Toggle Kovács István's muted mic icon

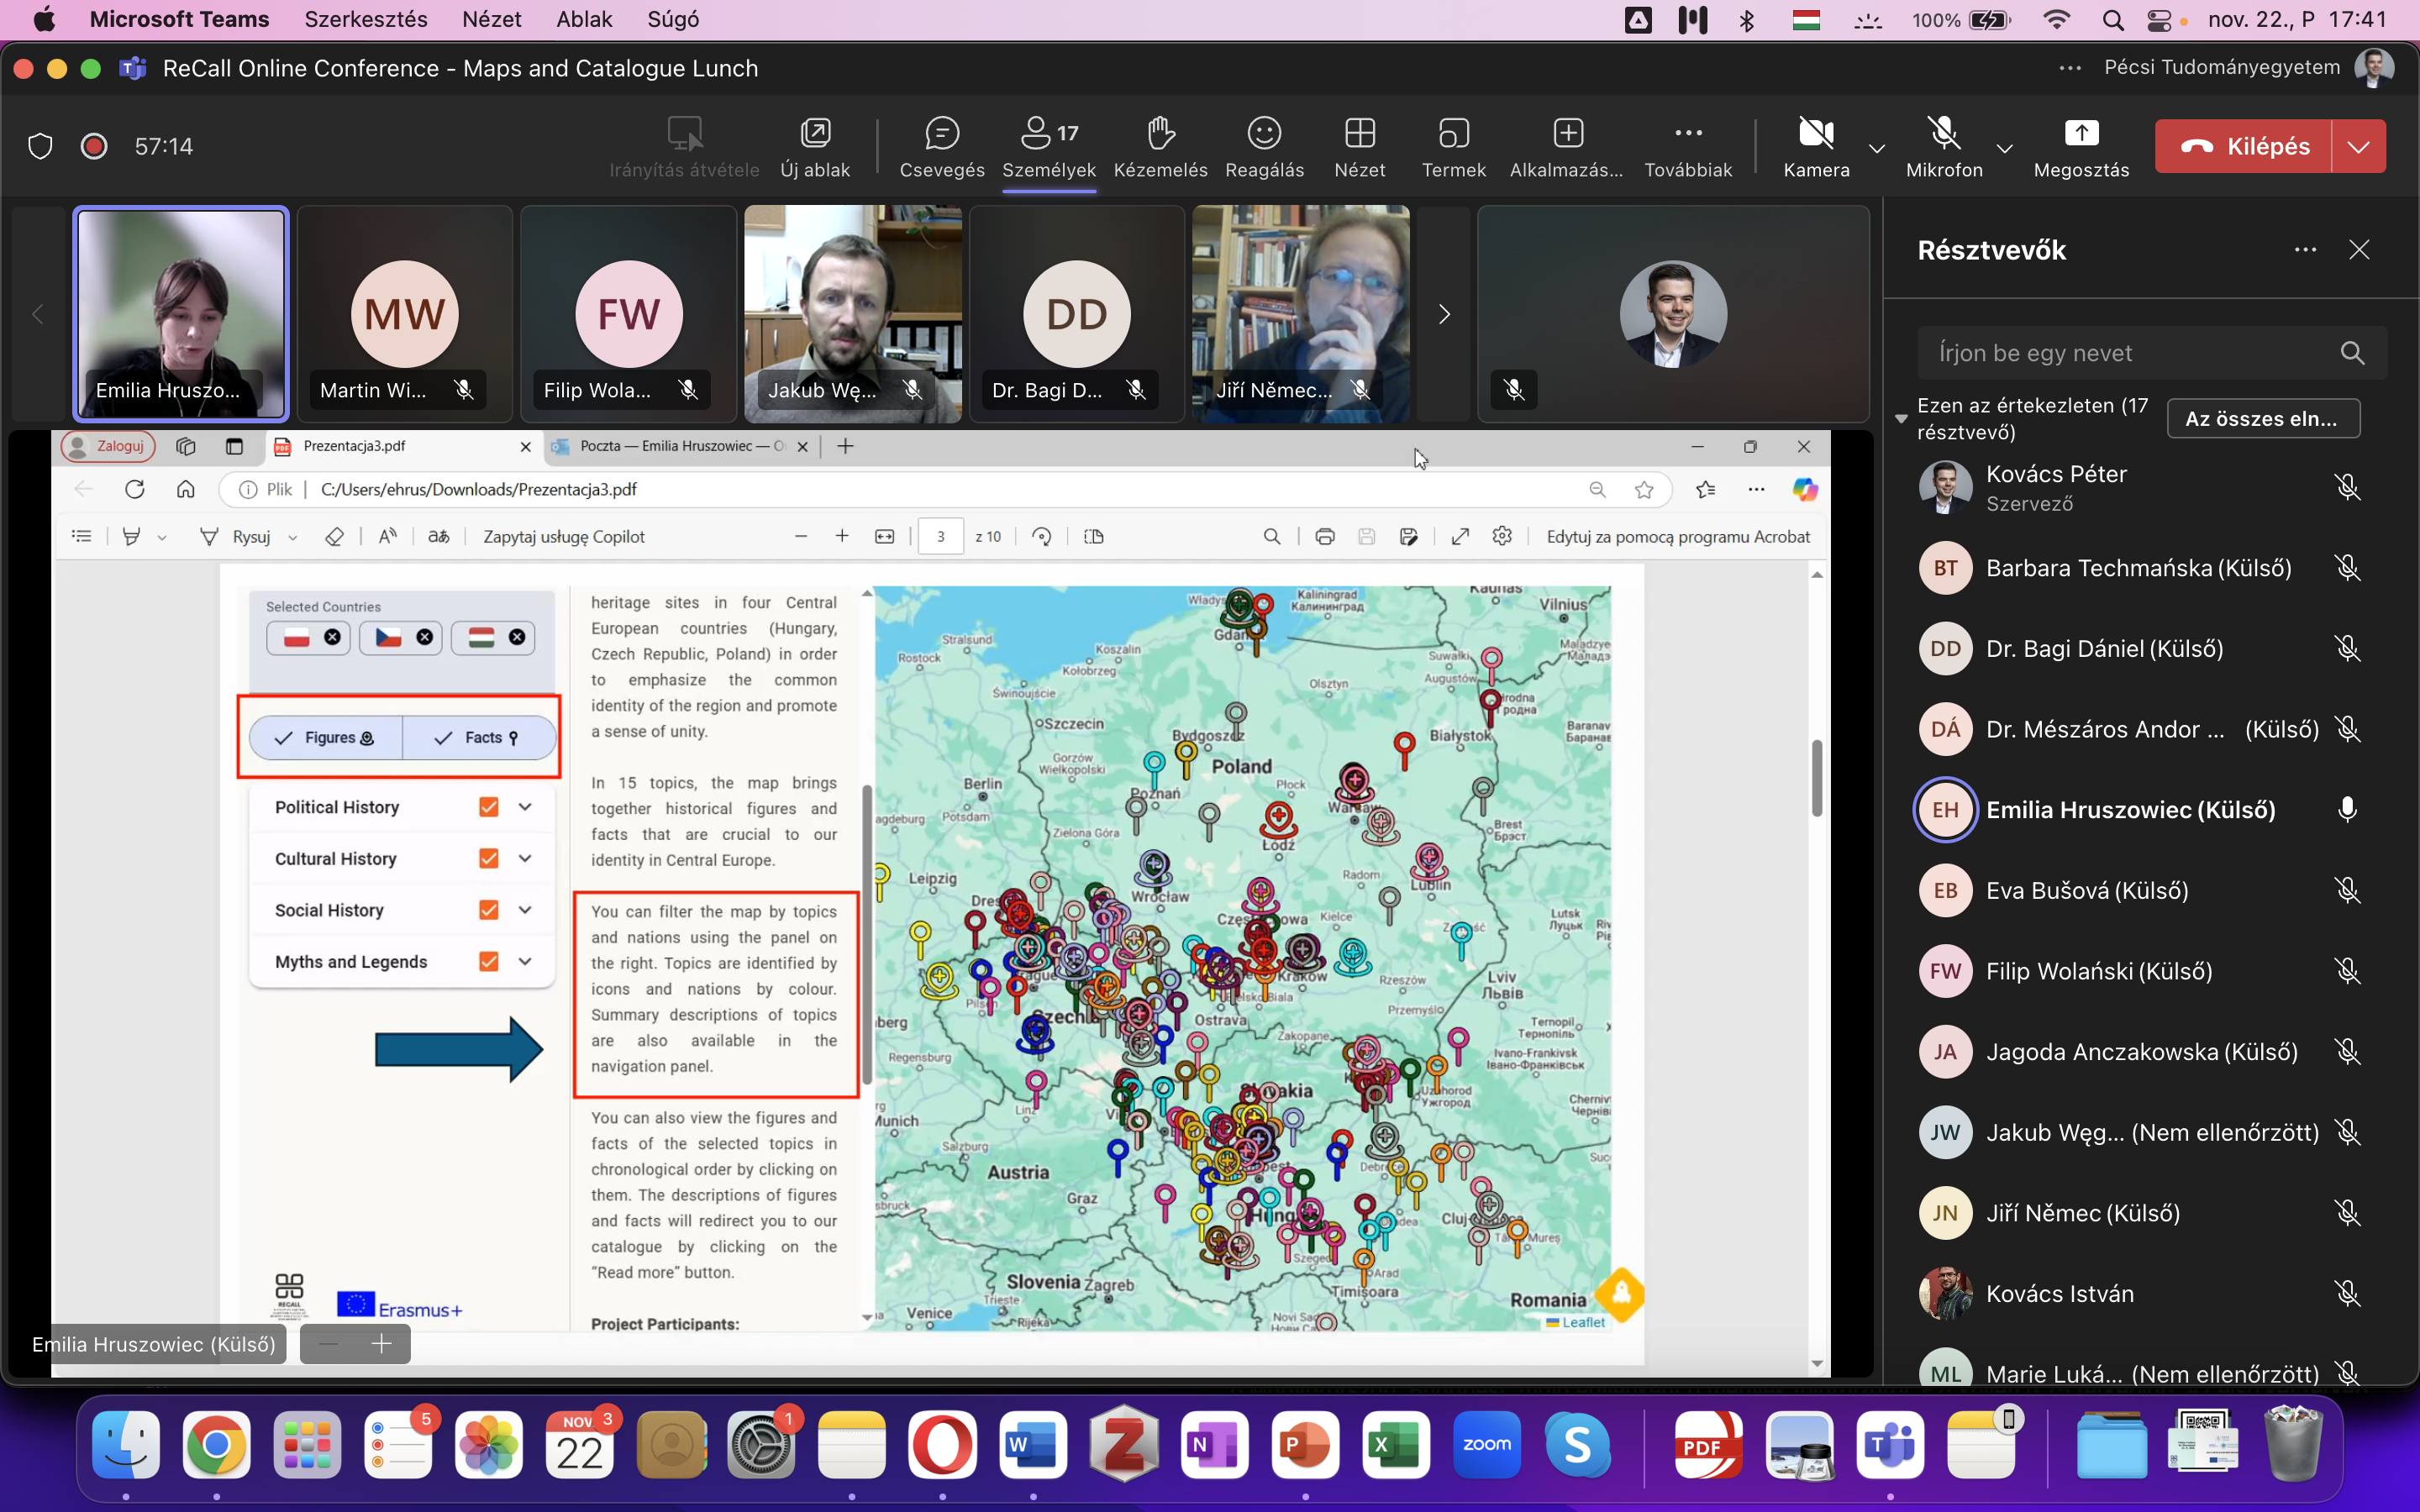[x=2347, y=1294]
